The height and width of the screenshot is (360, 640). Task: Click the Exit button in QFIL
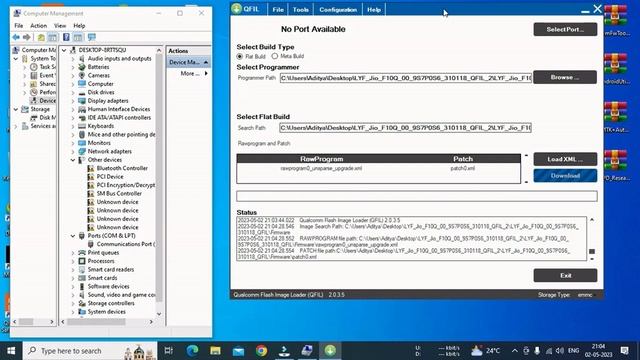565,276
